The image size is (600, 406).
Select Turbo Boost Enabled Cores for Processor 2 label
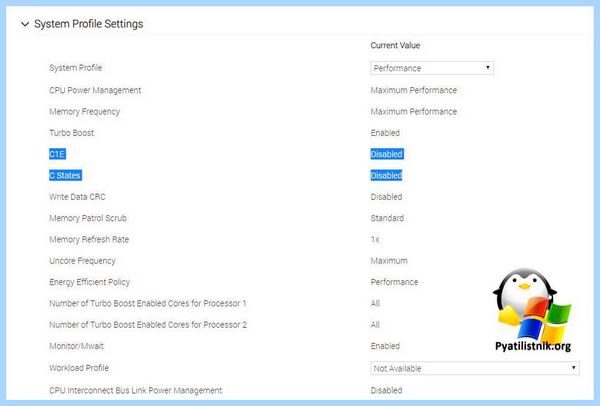[x=148, y=325]
